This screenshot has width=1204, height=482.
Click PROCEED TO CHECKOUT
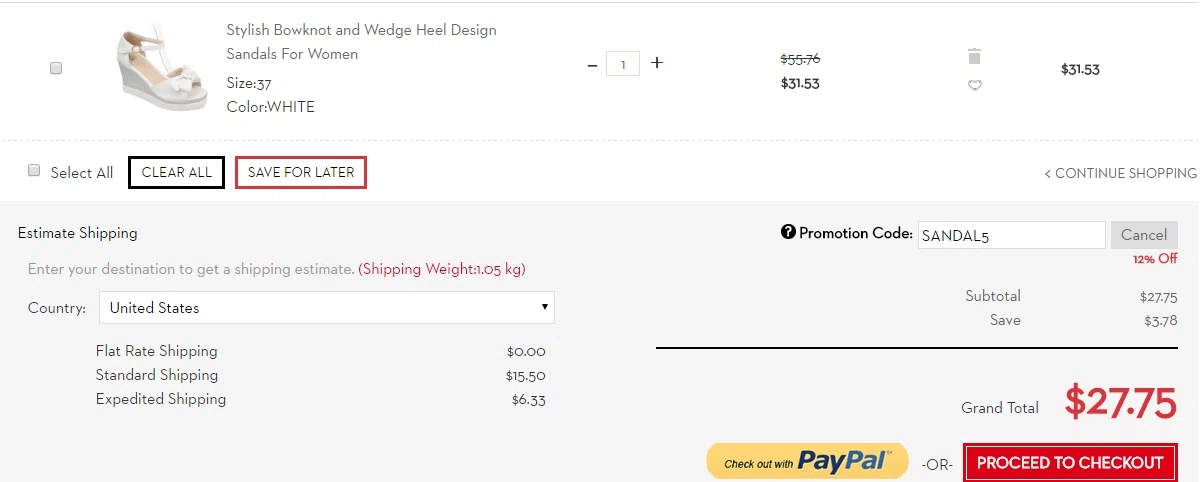(1070, 463)
